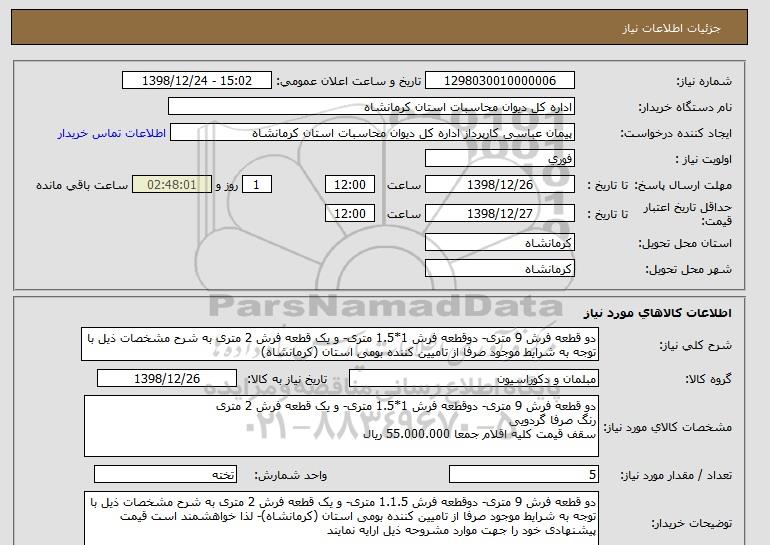The image size is (770, 545).
Task: Click the استان محل تحویل field
Action: click(x=499, y=243)
